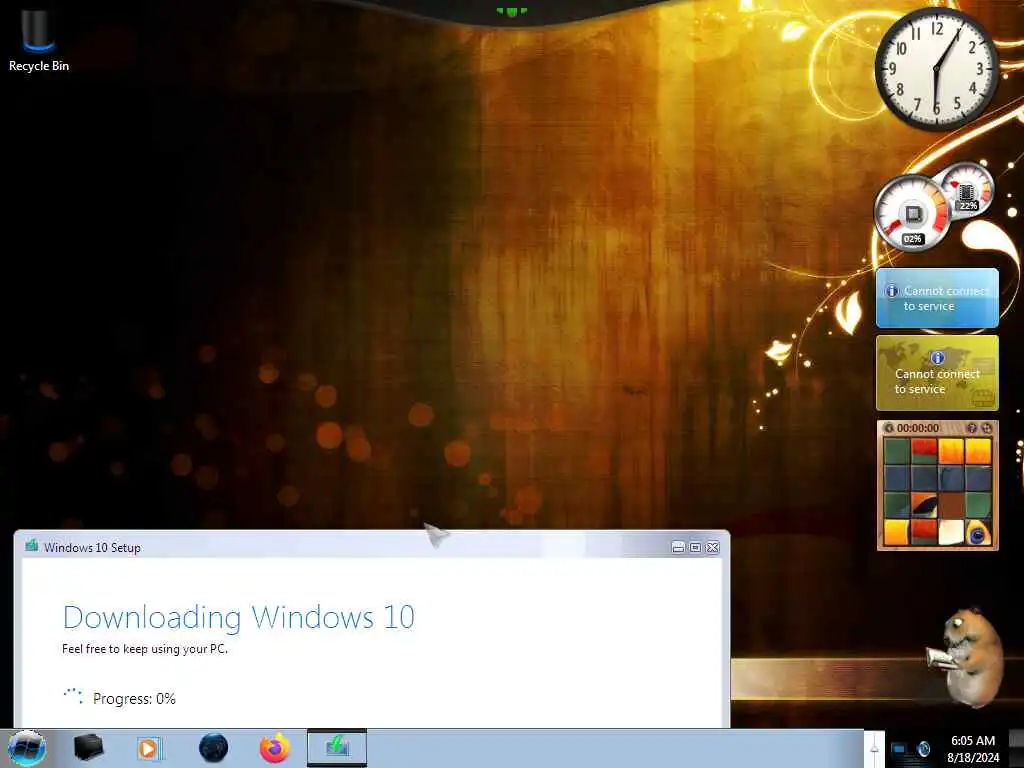Maximize the Windows 10 Setup window
The image size is (1024, 768).
click(696, 547)
